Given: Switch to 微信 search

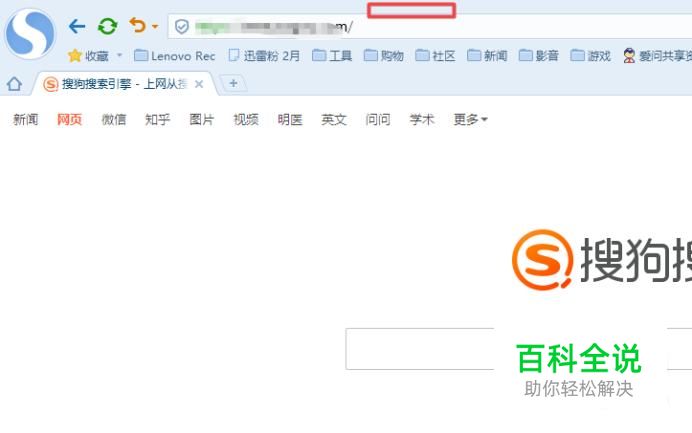Looking at the screenshot, I should coord(114,119).
